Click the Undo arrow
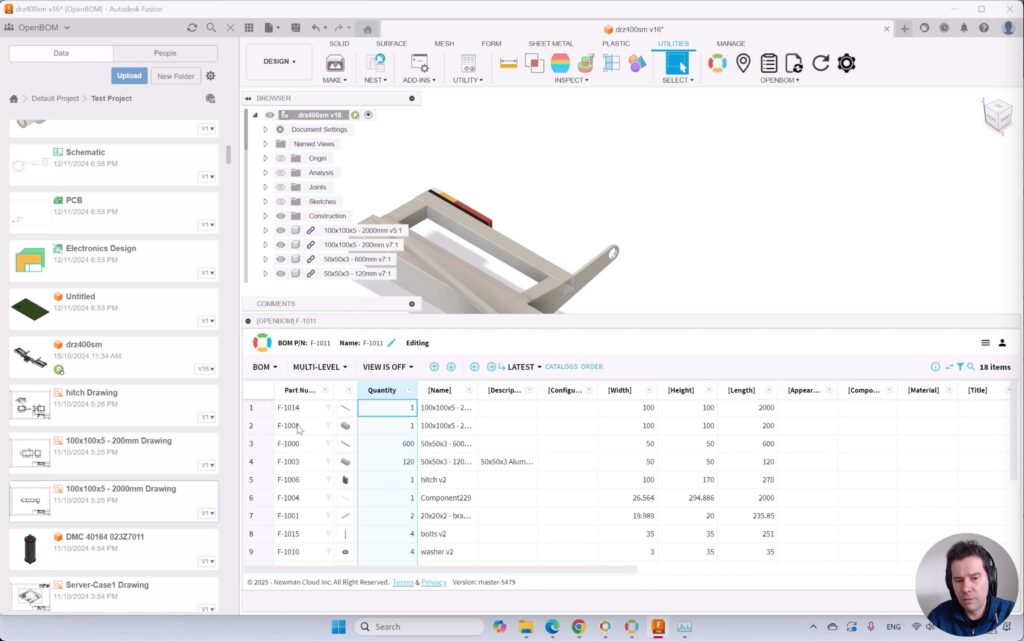Image resolution: width=1024 pixels, height=641 pixels. tap(316, 27)
